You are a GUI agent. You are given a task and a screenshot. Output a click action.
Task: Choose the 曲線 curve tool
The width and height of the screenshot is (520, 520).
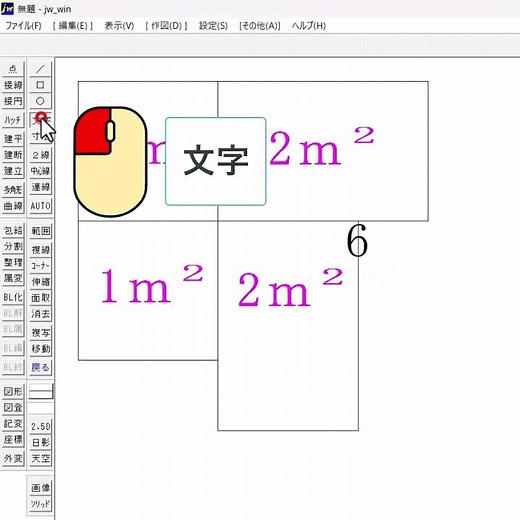click(x=13, y=206)
